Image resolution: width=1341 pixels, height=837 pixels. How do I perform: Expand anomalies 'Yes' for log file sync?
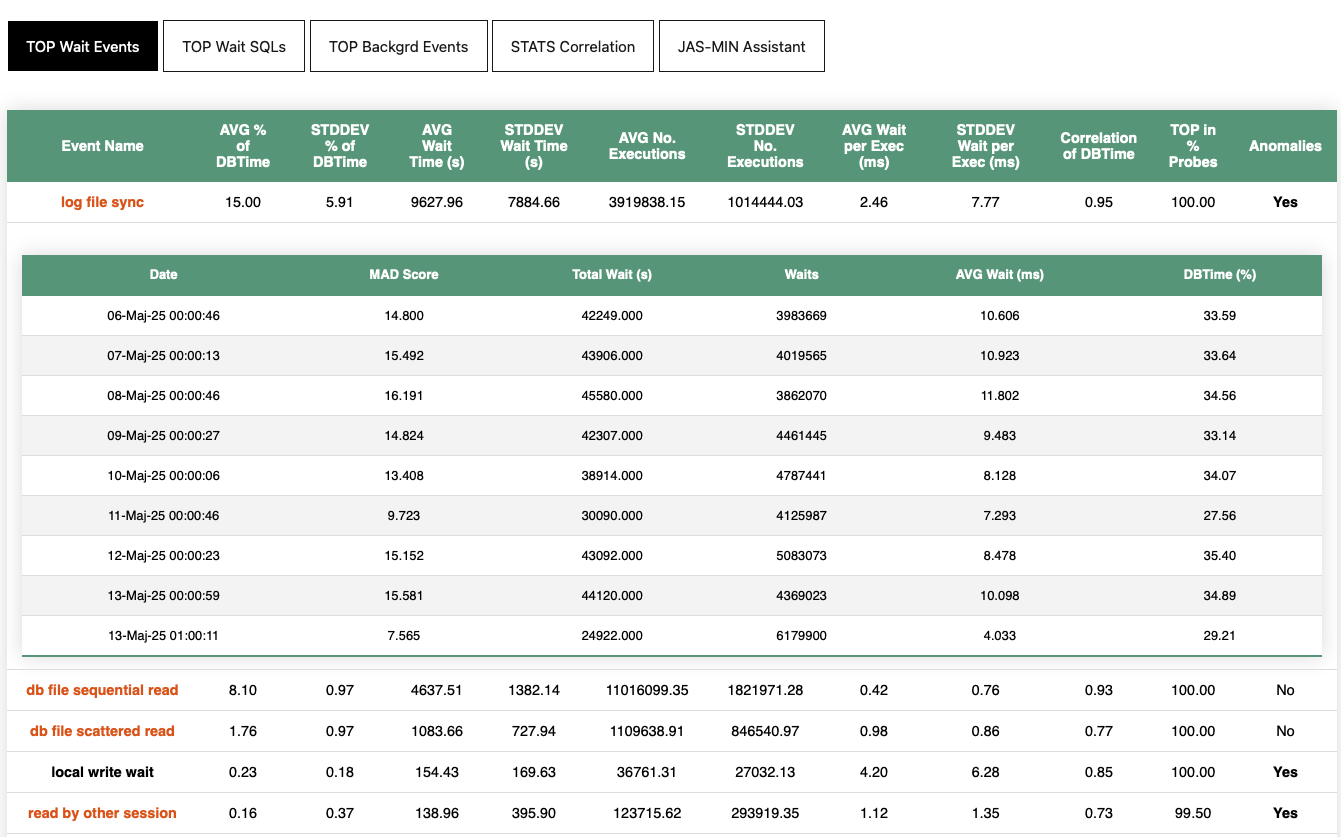(1285, 202)
